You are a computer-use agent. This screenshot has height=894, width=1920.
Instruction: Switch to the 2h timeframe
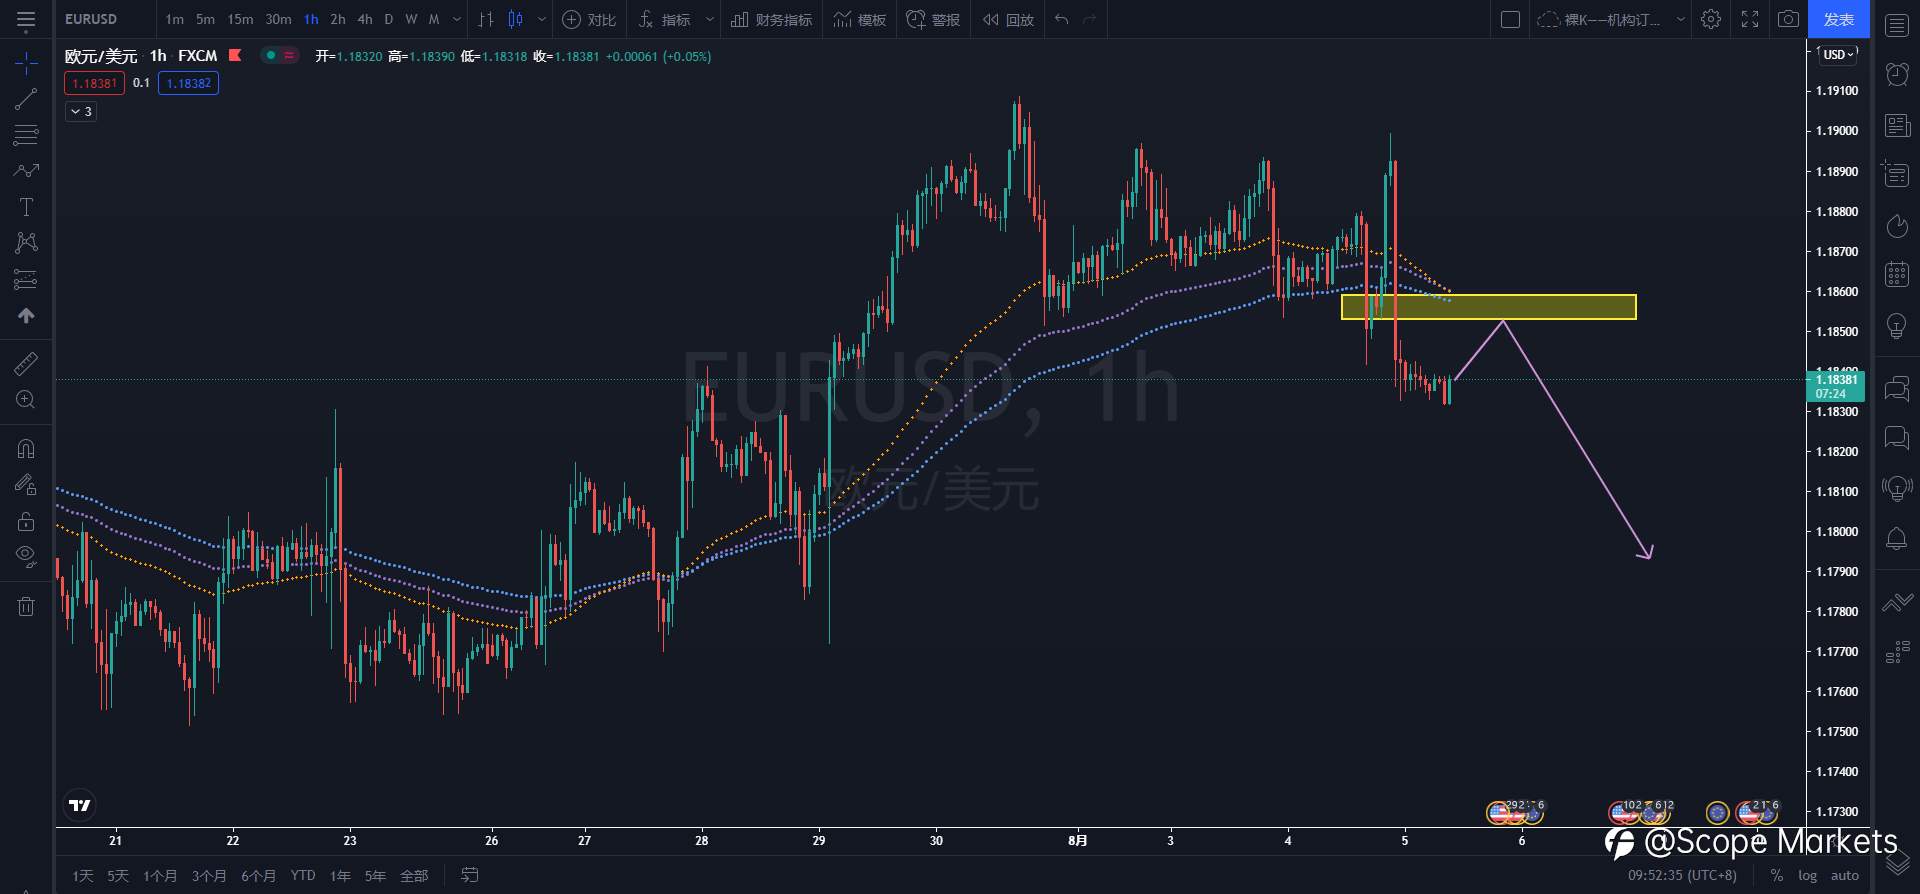tap(338, 19)
